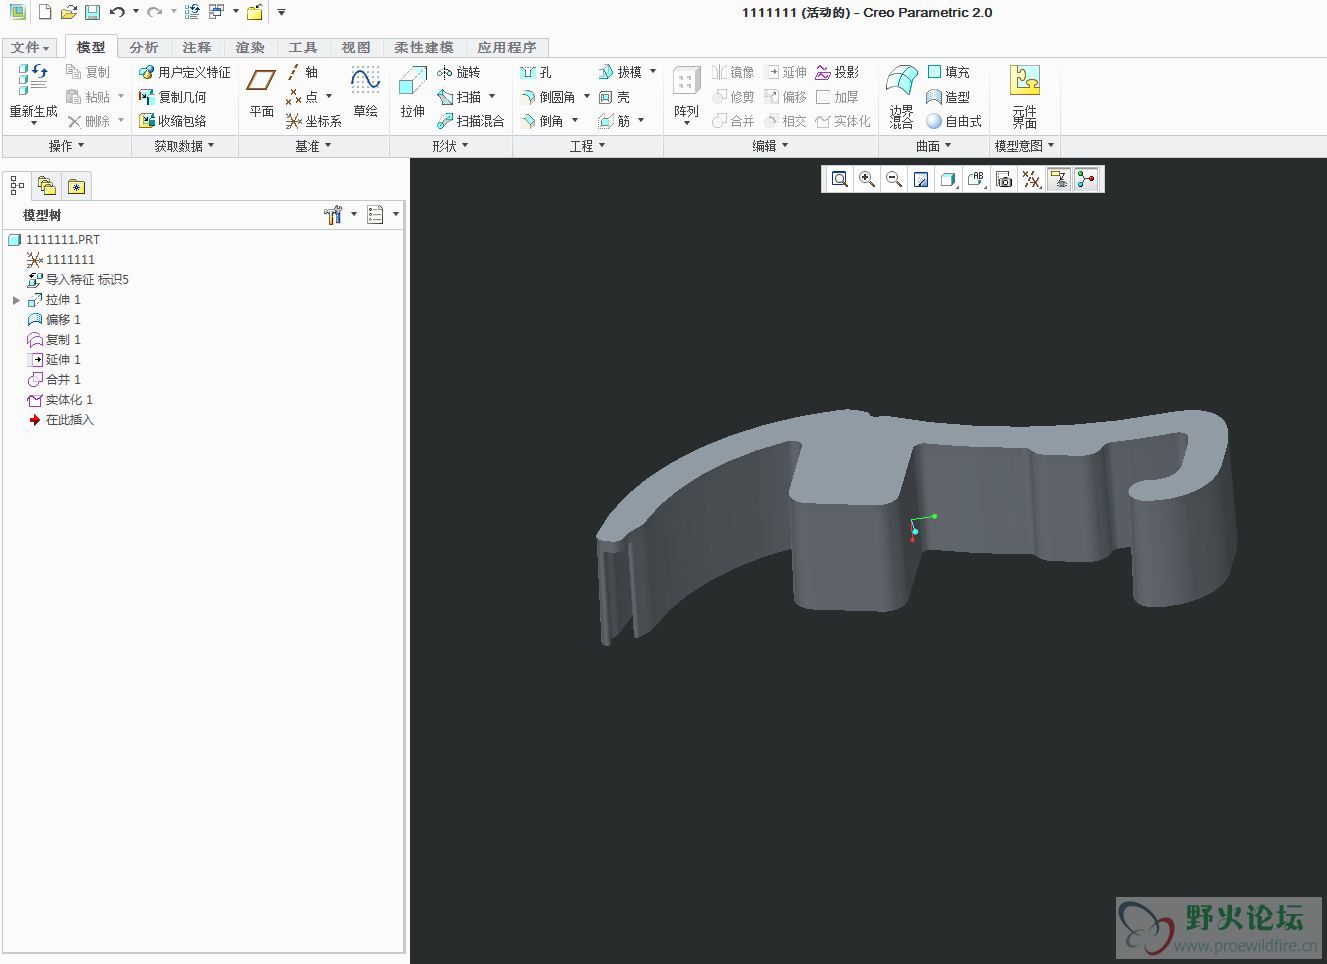The height and width of the screenshot is (964, 1327).
Task: Open the 草绘 sketch tool
Action: [365, 93]
